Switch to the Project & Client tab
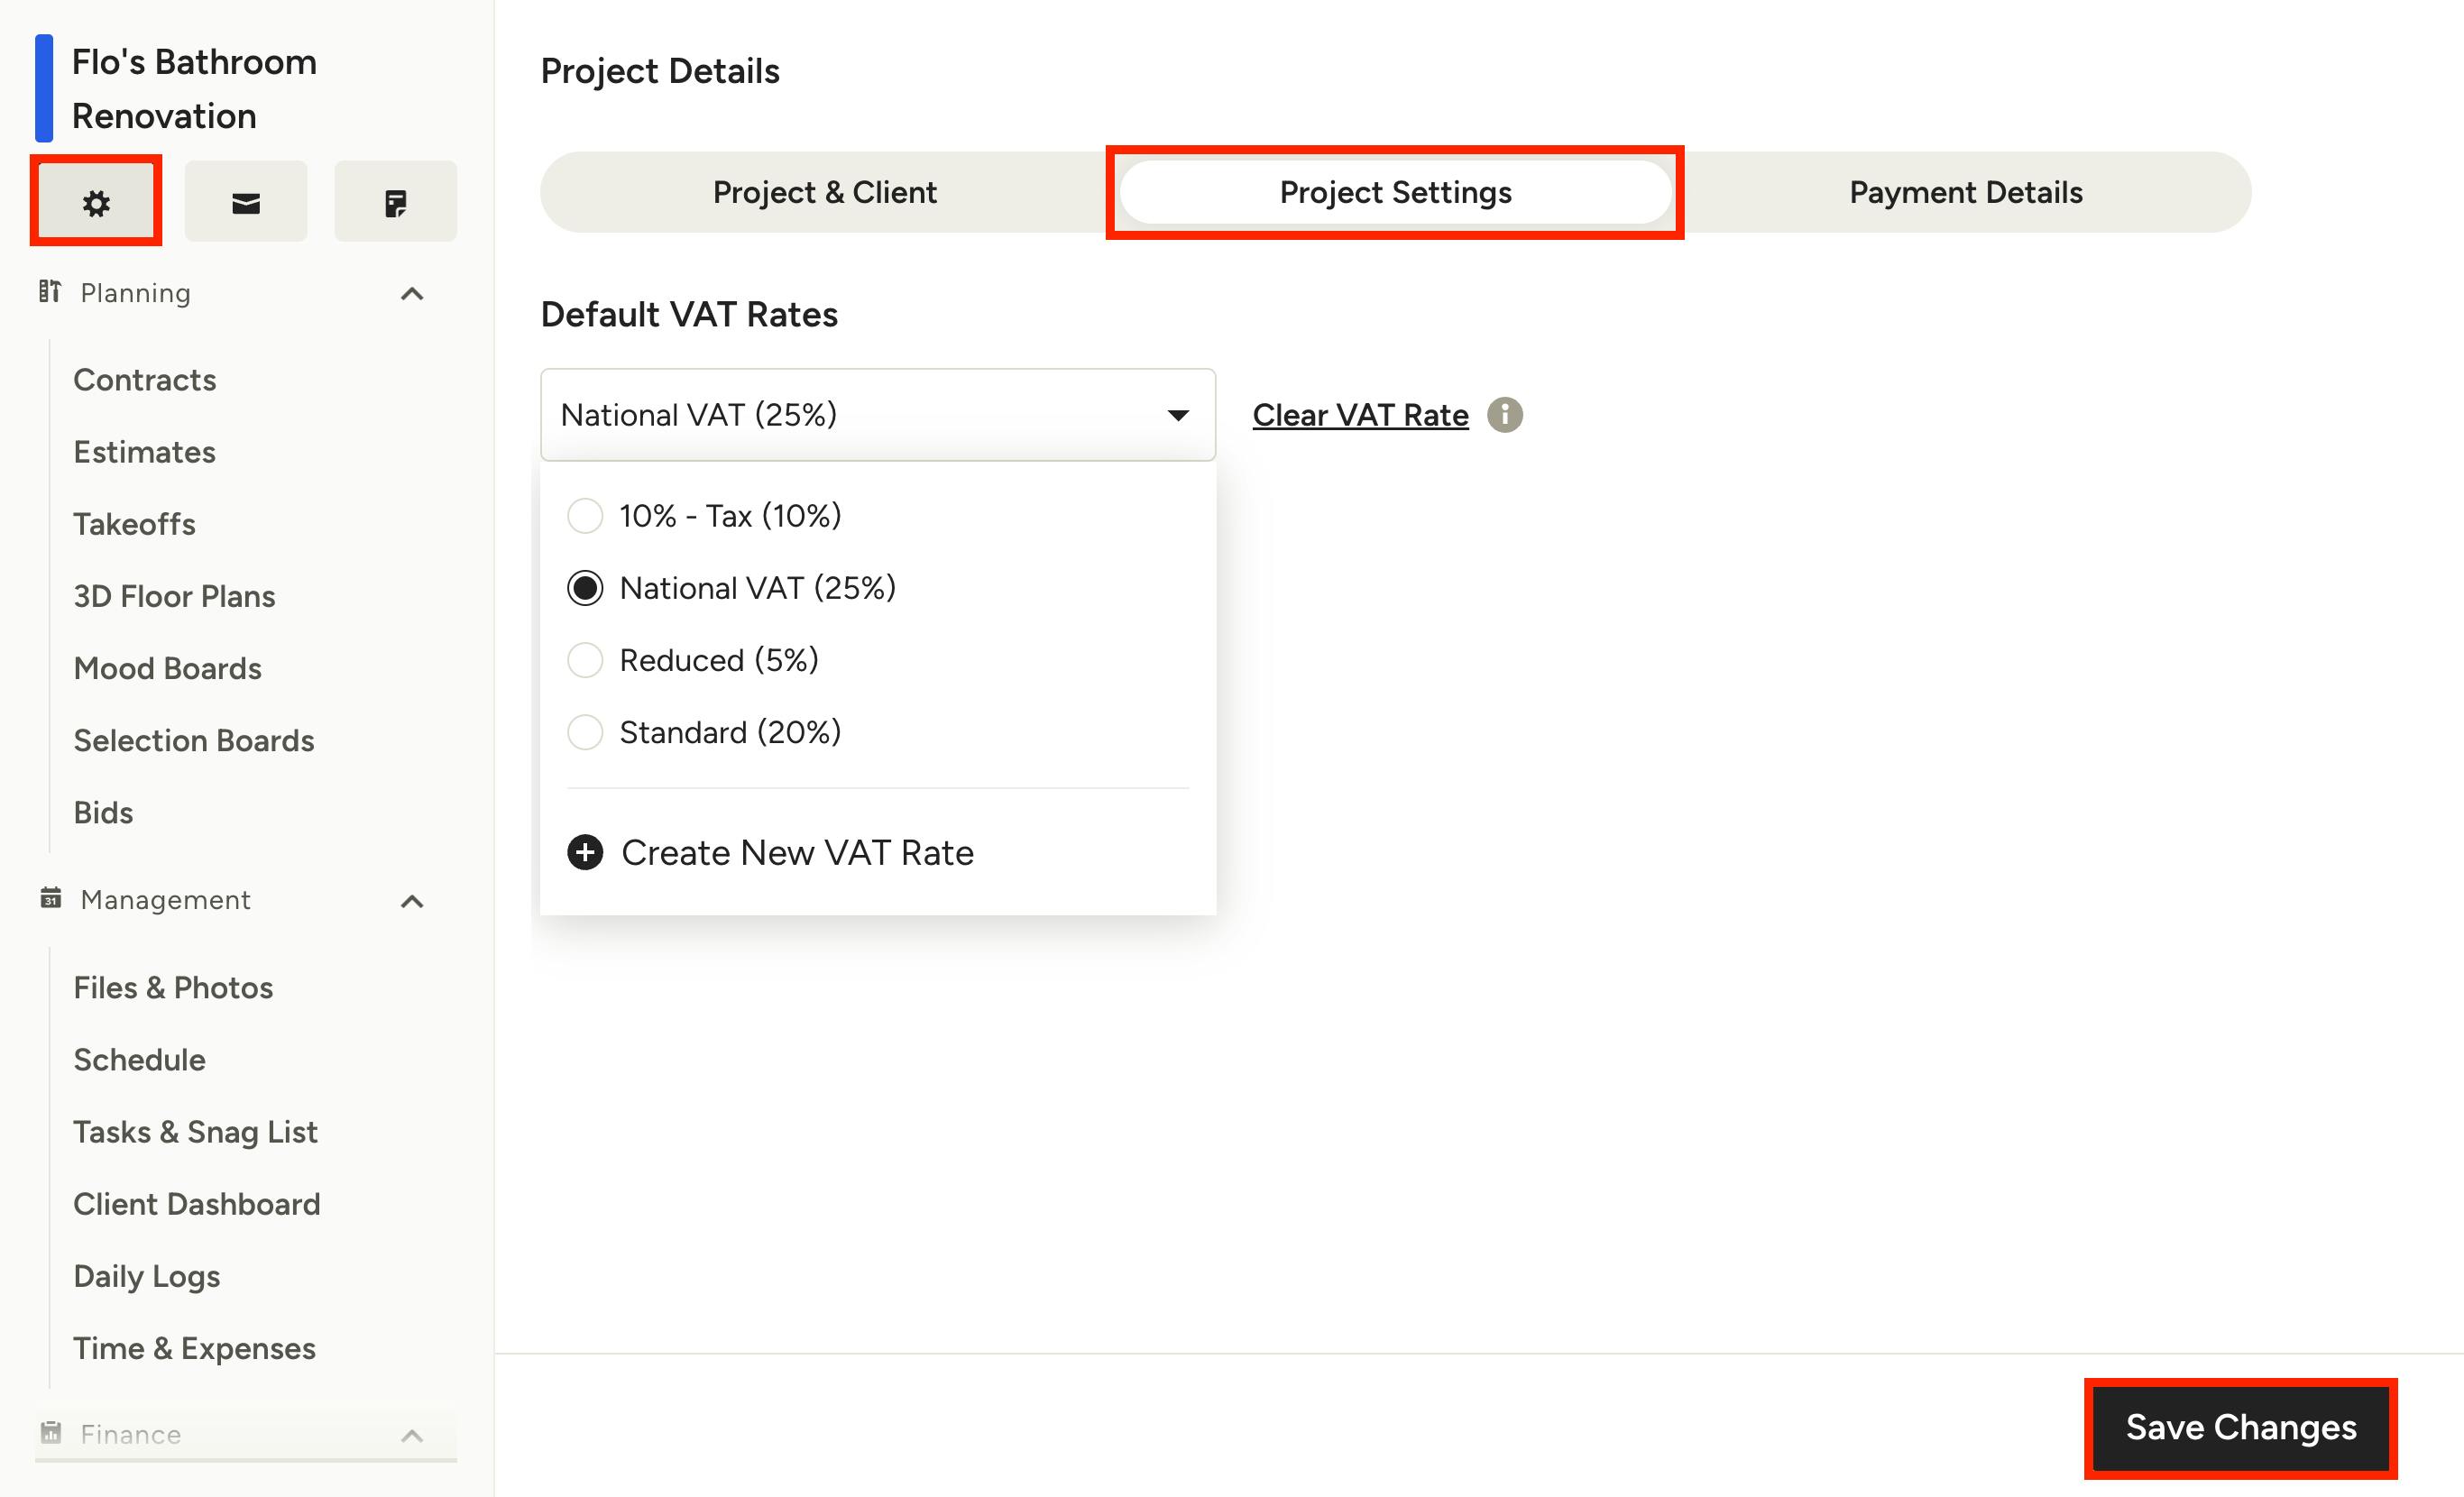The width and height of the screenshot is (2464, 1497). pos(825,192)
